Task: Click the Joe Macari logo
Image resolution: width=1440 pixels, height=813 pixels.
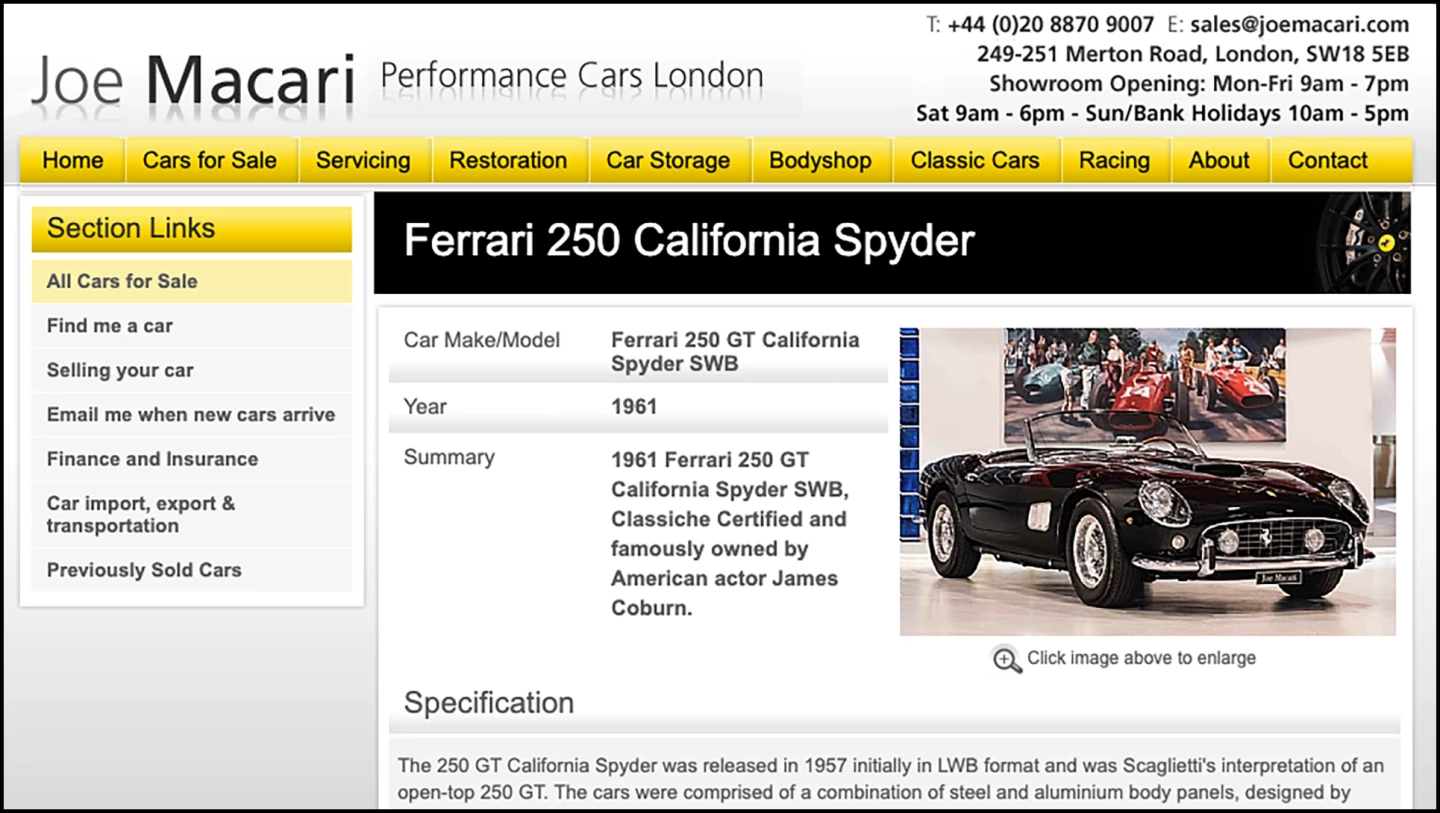Action: tap(193, 80)
